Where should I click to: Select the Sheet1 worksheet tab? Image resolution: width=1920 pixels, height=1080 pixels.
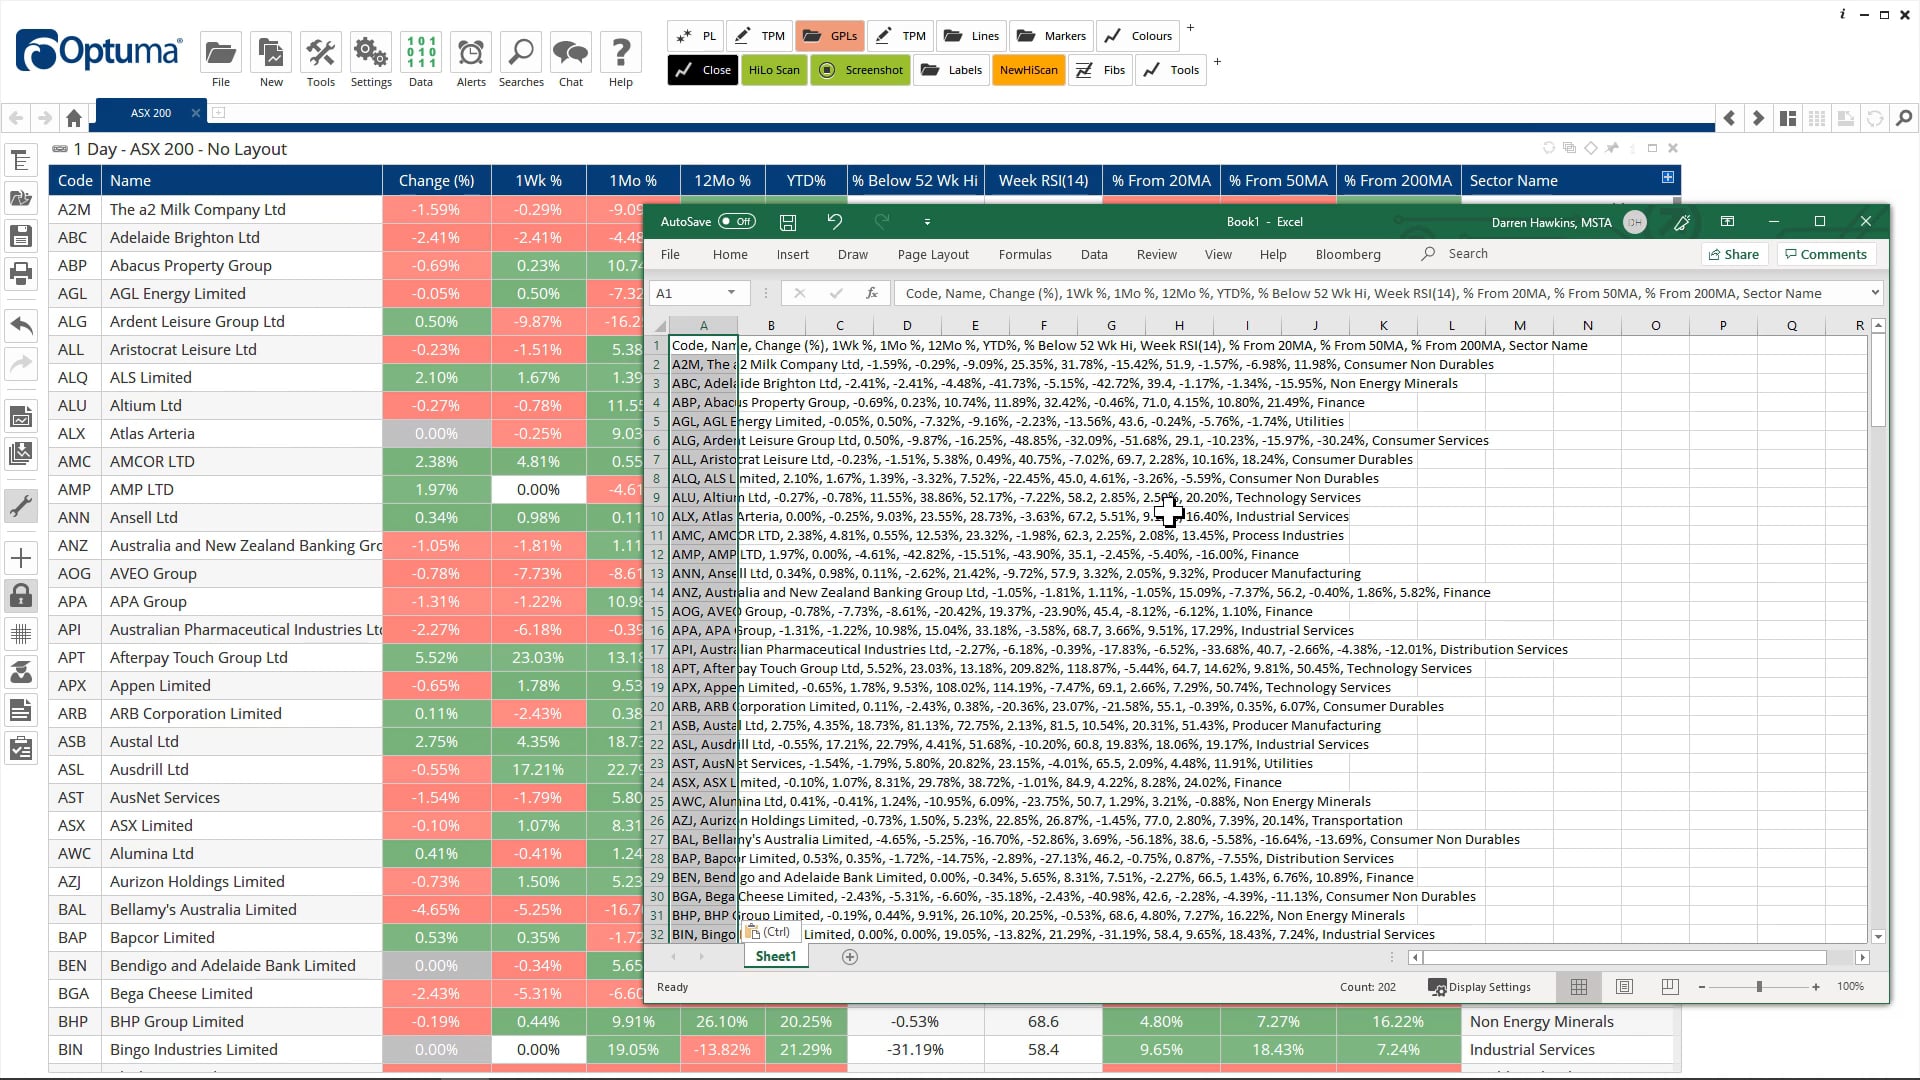pyautogui.click(x=776, y=956)
